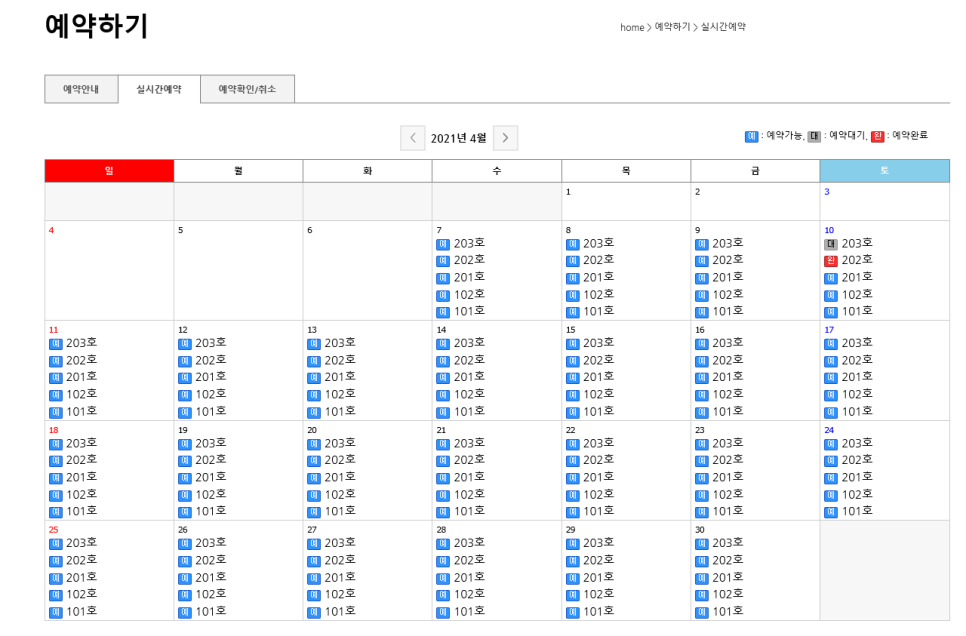Select room 203호 on April 13
This screenshot has width=966, height=636.
pos(340,343)
